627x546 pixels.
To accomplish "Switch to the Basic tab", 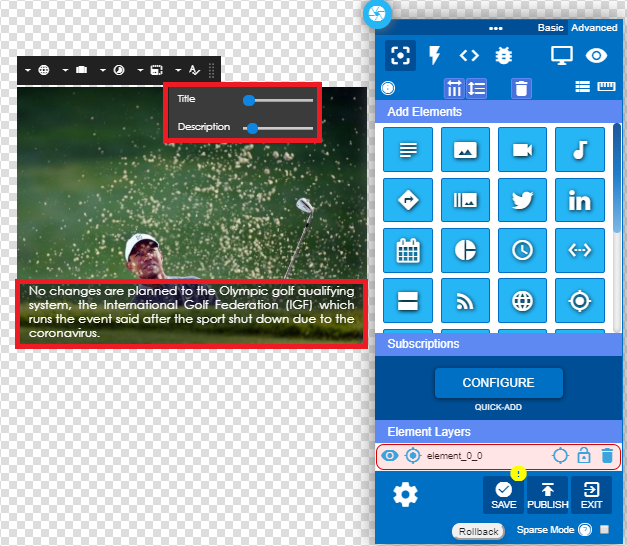I will click(x=551, y=28).
